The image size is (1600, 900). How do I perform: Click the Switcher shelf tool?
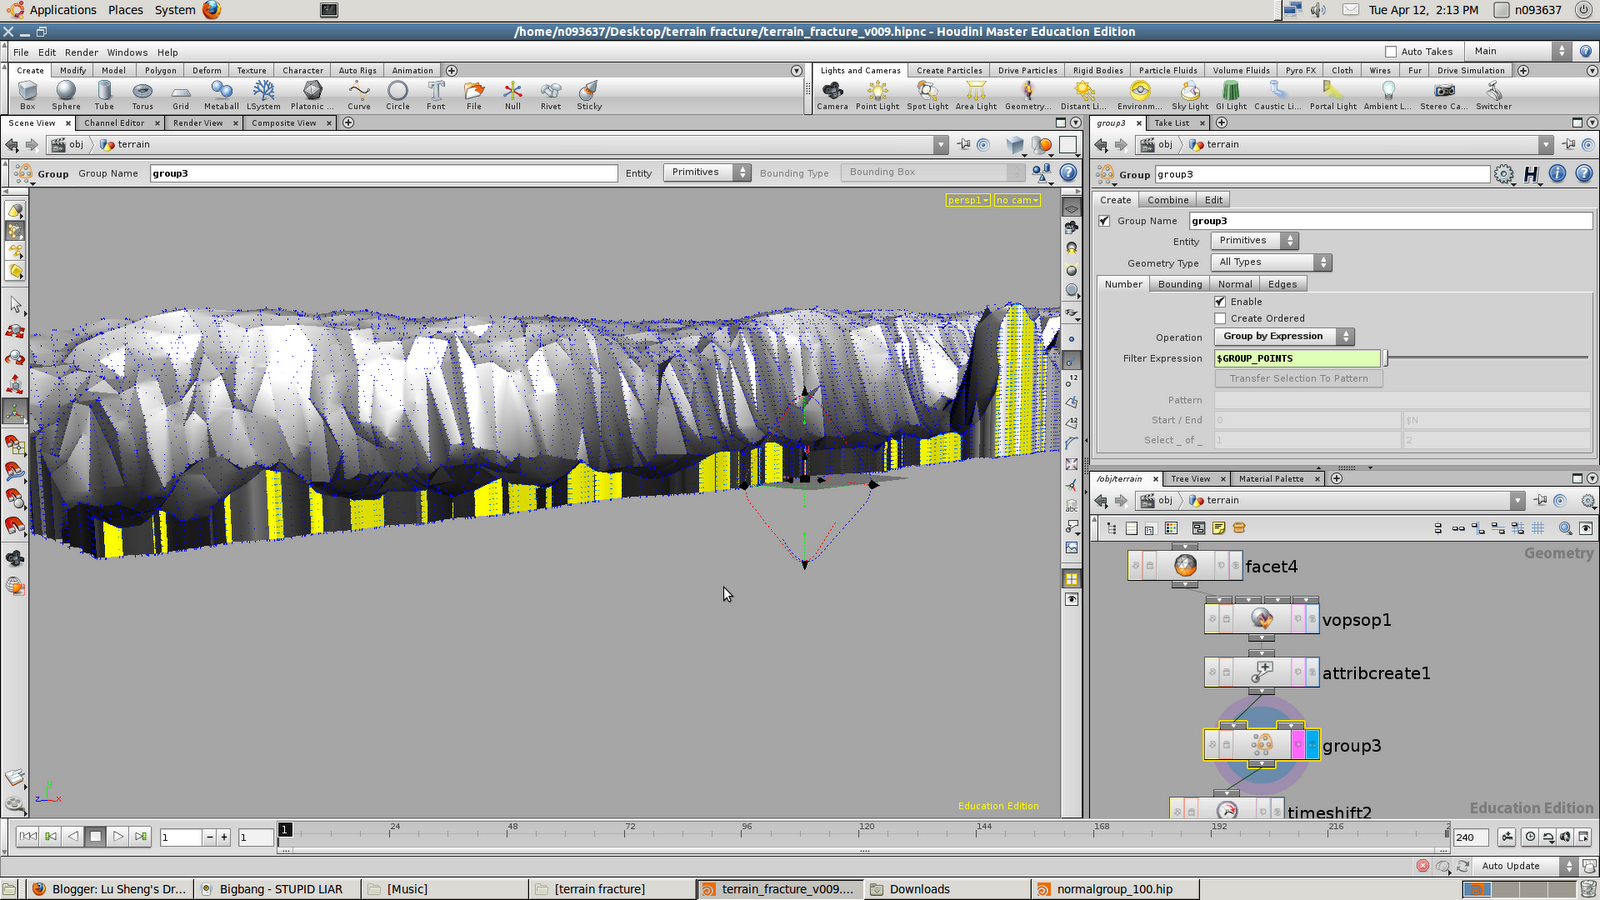[1494, 95]
